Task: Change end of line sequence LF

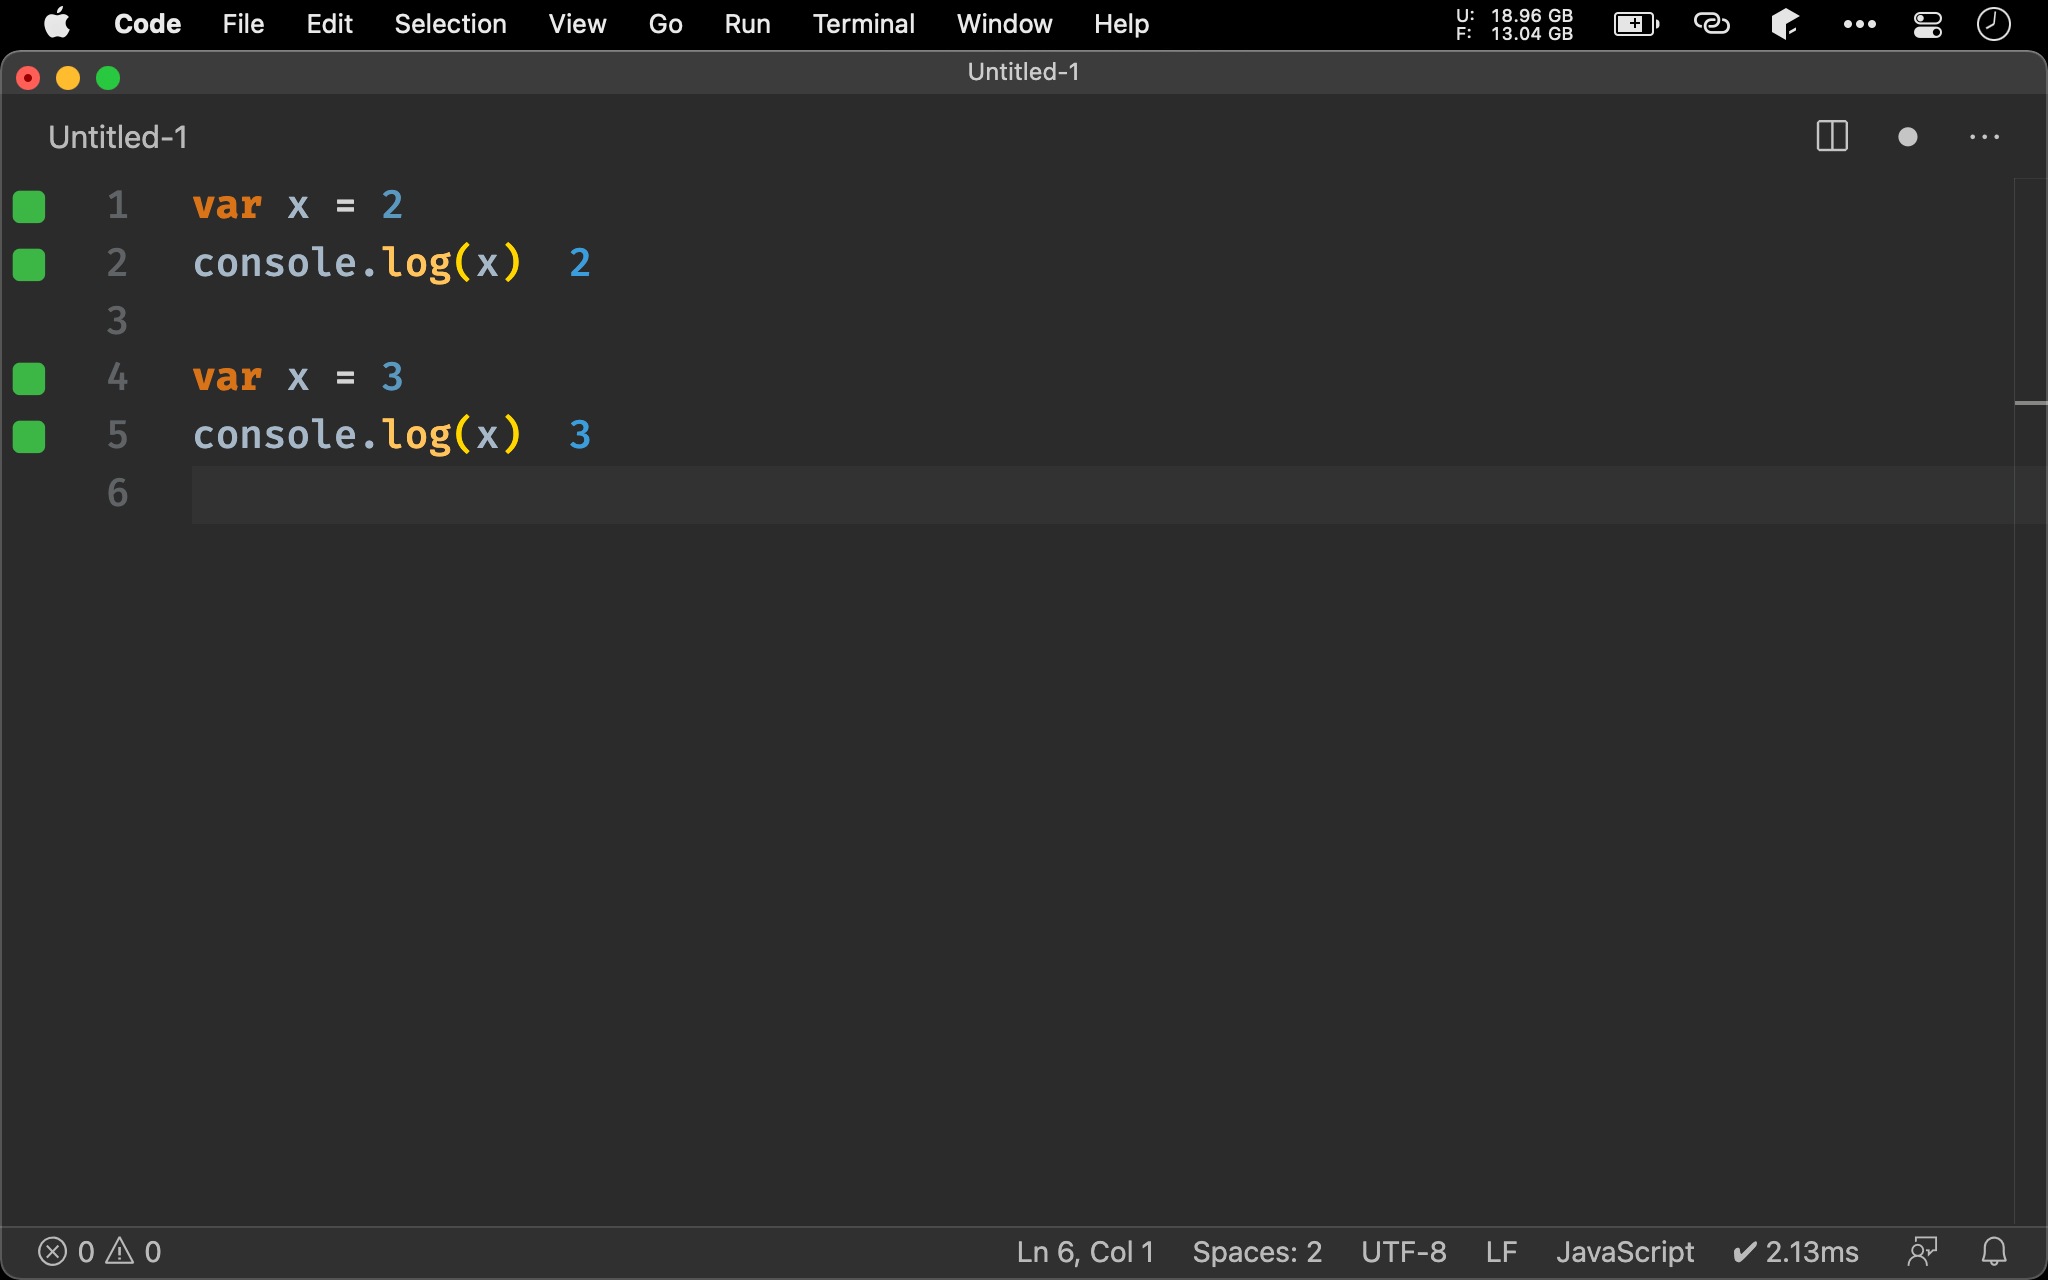Action: [1501, 1252]
